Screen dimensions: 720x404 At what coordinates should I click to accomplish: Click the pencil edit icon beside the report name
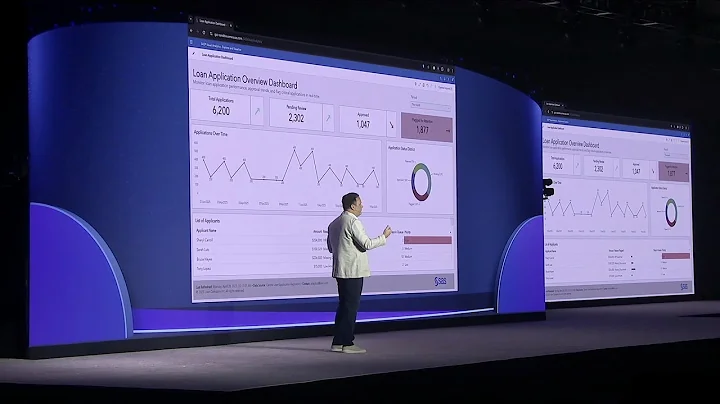click(x=194, y=53)
